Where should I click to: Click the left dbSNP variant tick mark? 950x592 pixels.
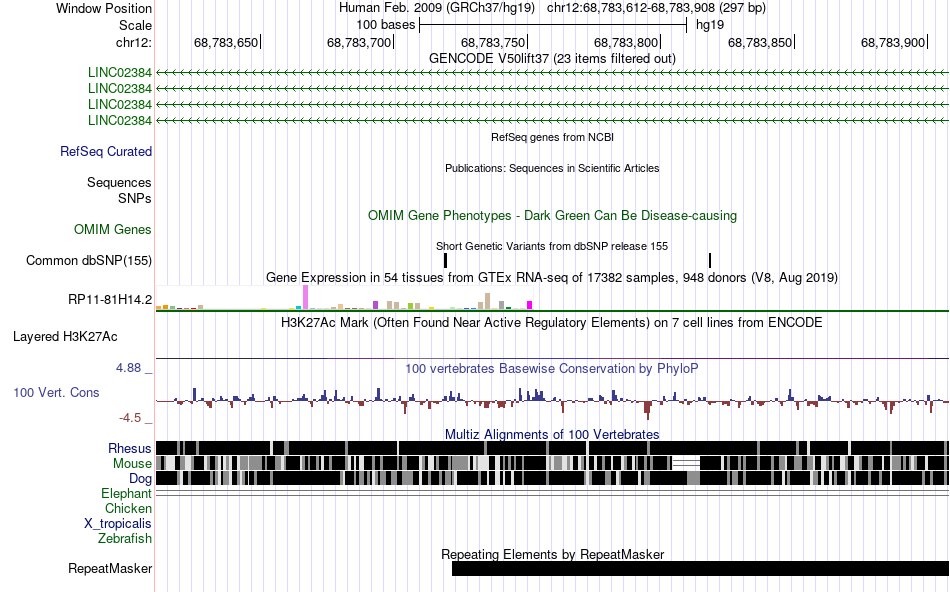pyautogui.click(x=445, y=261)
